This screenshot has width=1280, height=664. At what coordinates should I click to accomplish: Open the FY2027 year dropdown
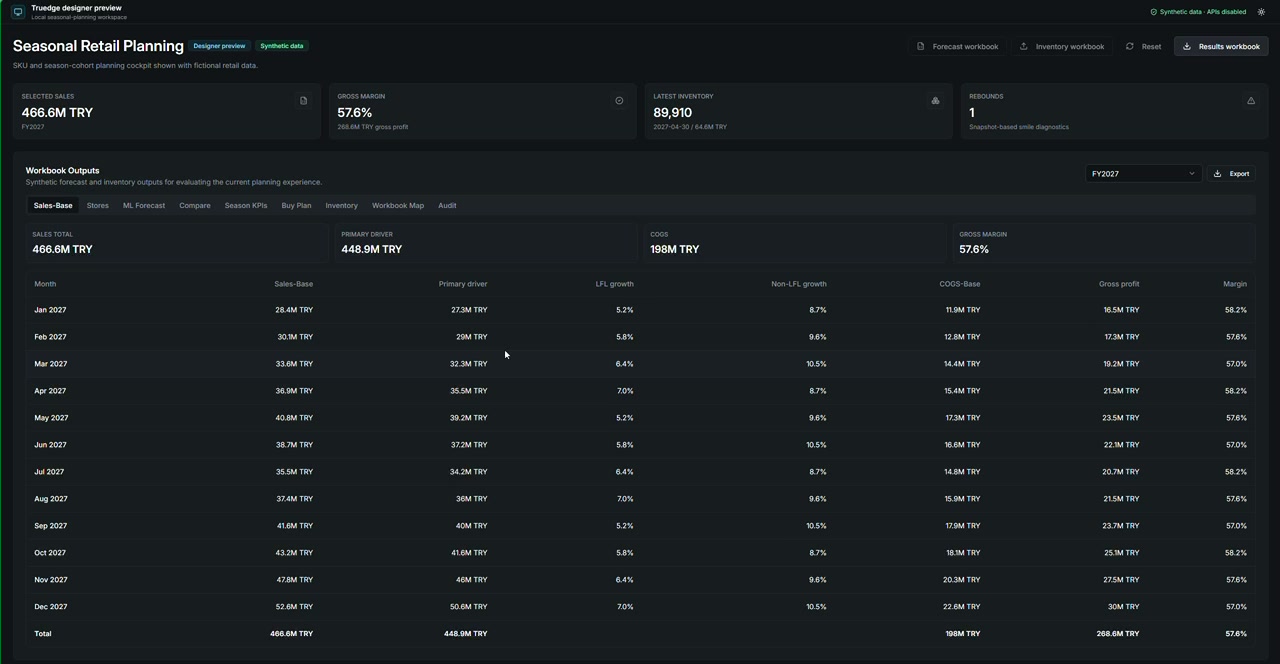[1143, 174]
